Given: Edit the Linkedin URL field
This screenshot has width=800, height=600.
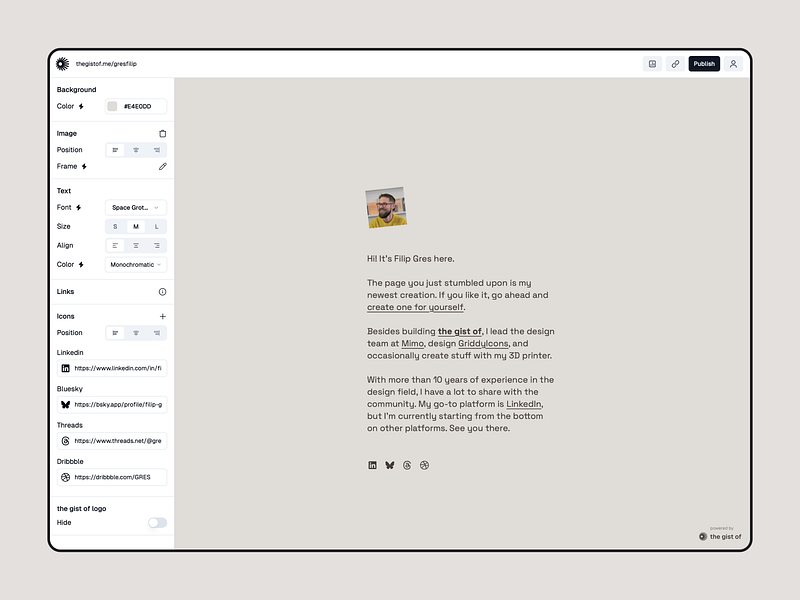Looking at the screenshot, I should (x=112, y=368).
